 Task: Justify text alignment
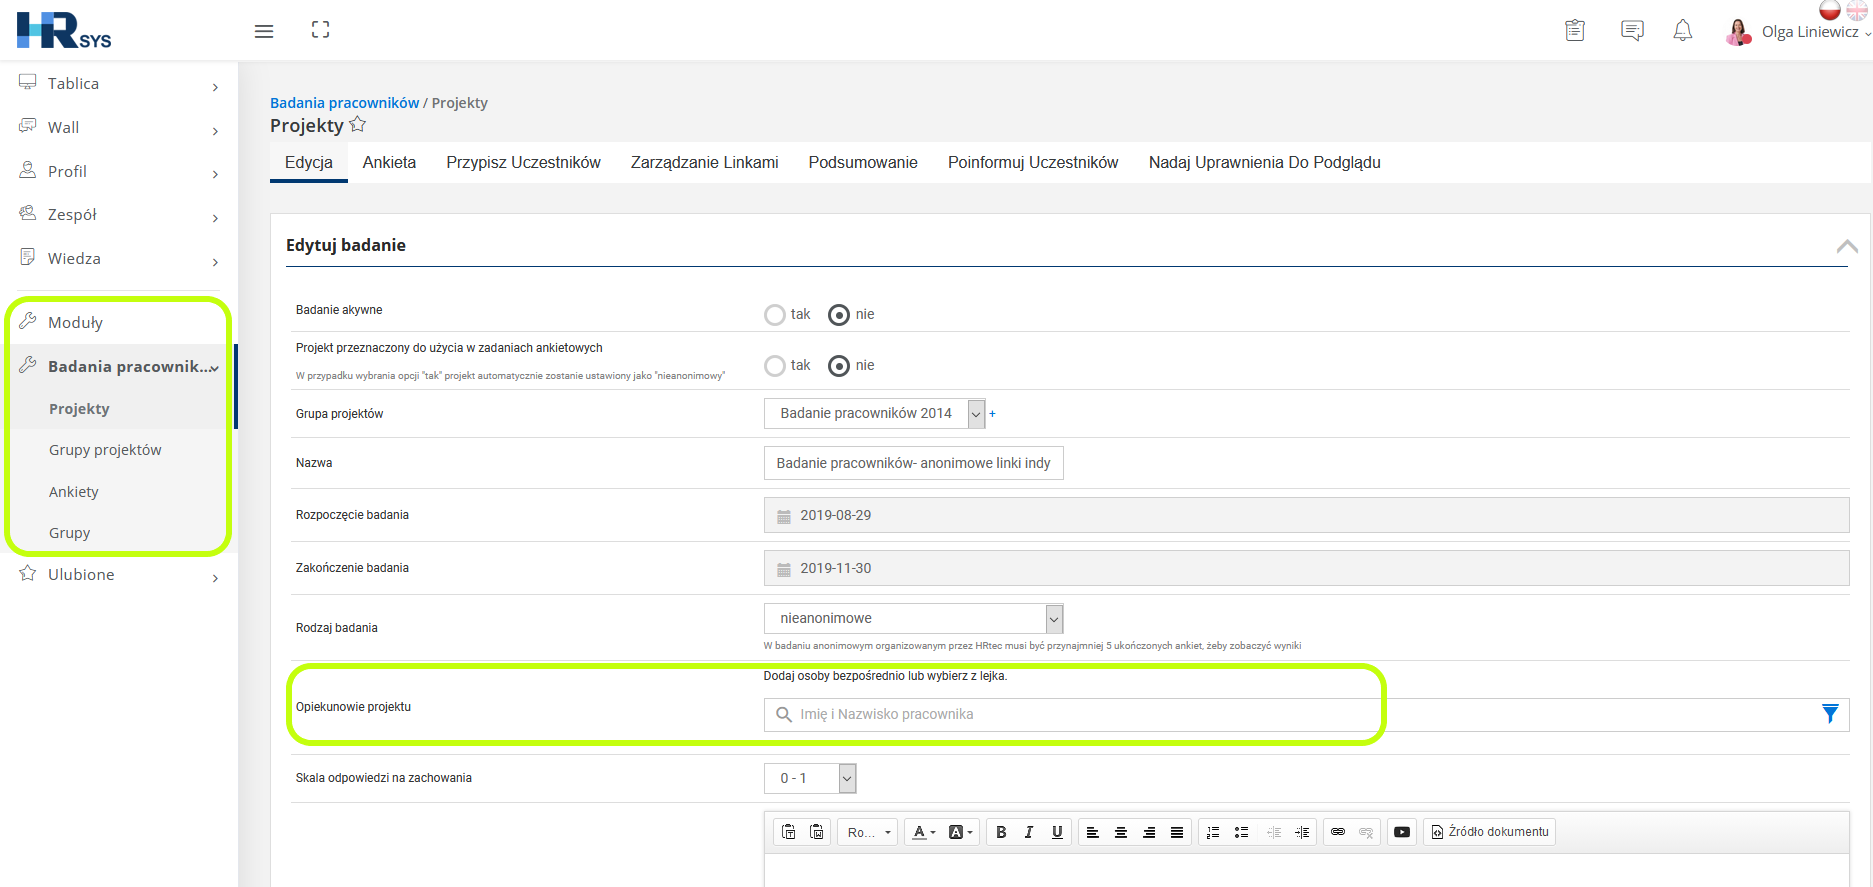click(1177, 832)
